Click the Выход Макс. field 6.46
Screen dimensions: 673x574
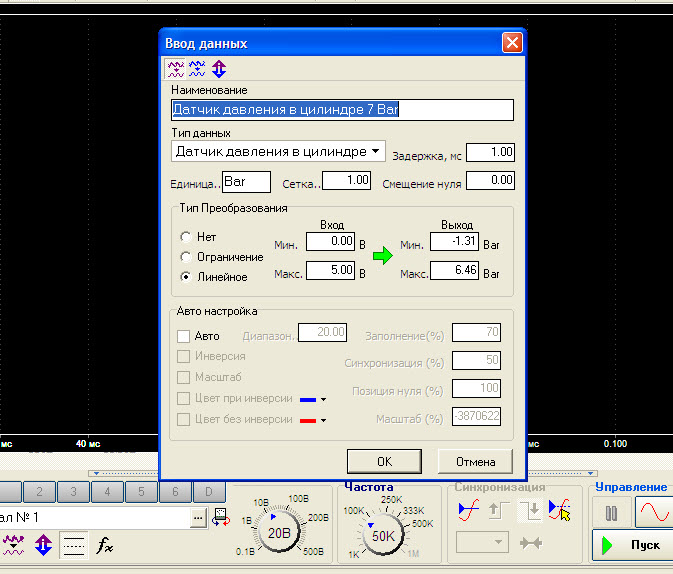[454, 270]
